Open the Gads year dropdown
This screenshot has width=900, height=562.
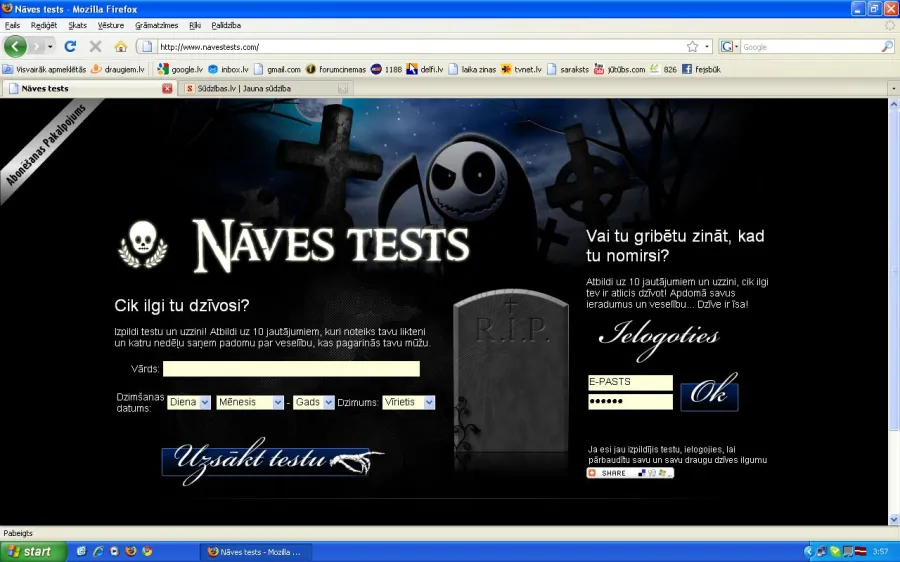tap(313, 402)
